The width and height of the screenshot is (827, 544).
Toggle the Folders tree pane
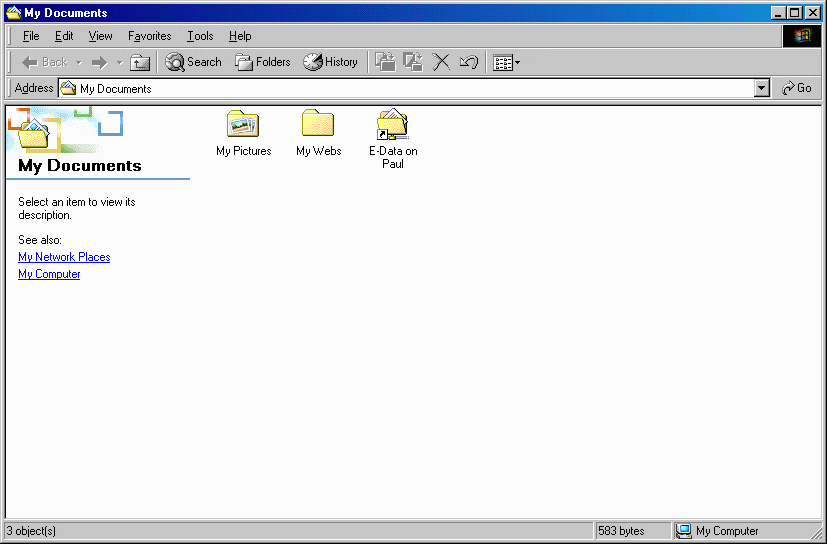tap(263, 62)
